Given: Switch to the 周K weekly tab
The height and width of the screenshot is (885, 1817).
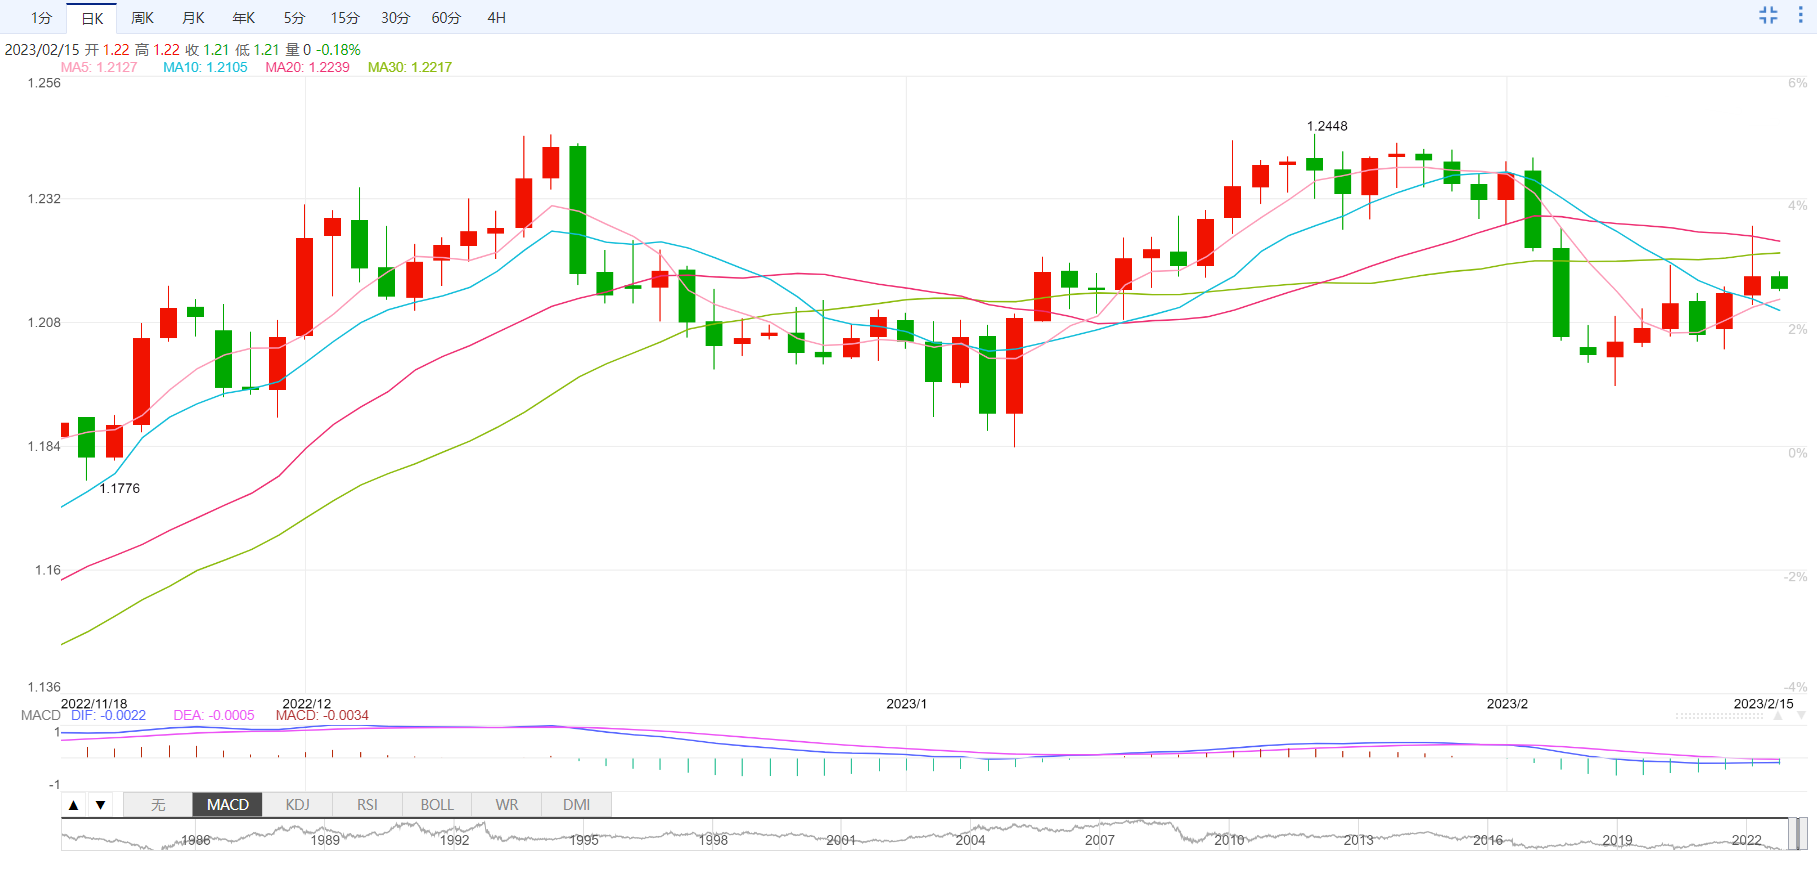Looking at the screenshot, I should (143, 18).
